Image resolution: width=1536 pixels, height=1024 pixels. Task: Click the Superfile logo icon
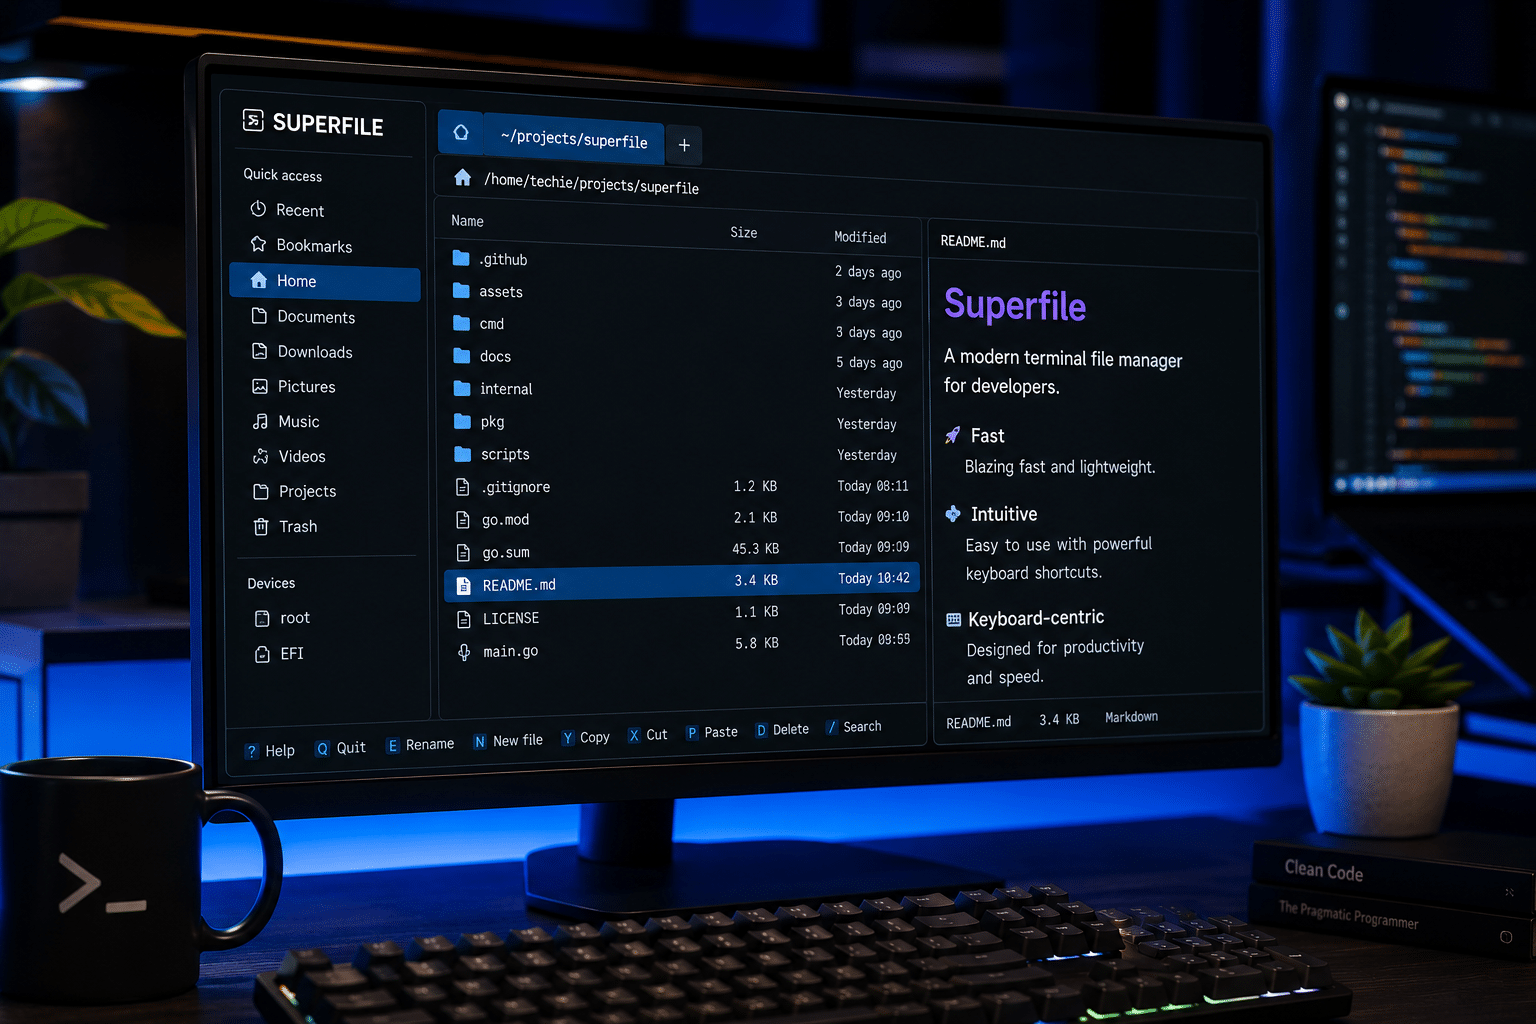click(x=253, y=121)
